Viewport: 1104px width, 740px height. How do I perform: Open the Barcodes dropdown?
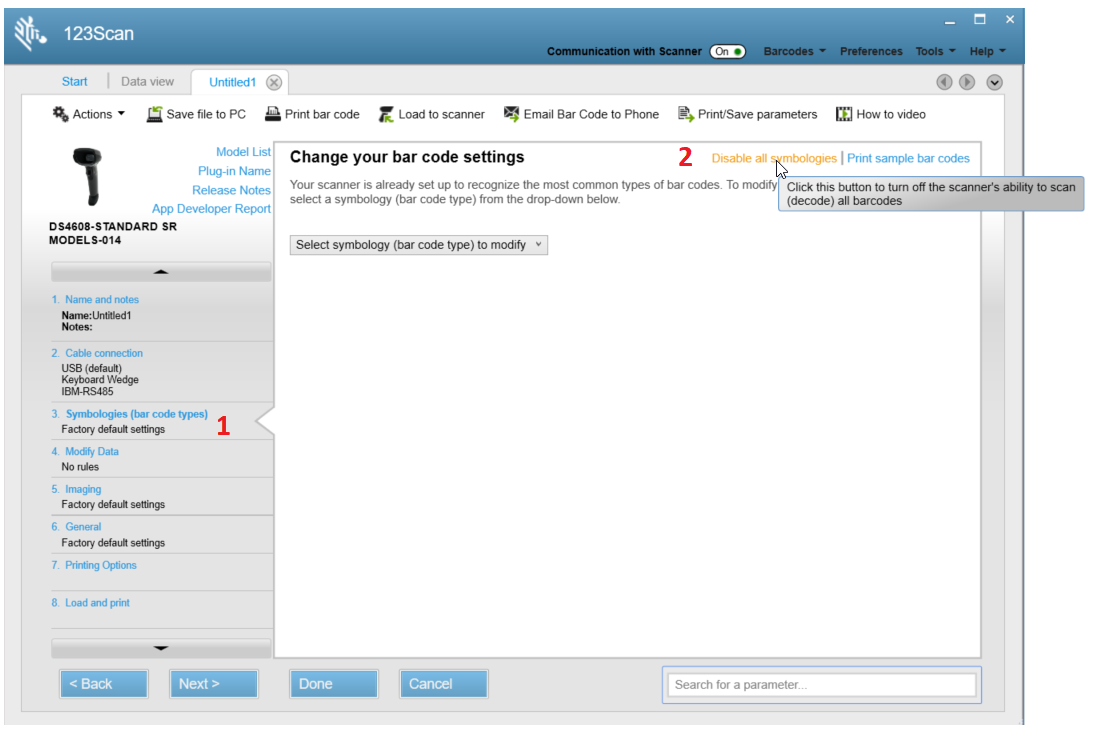point(794,51)
